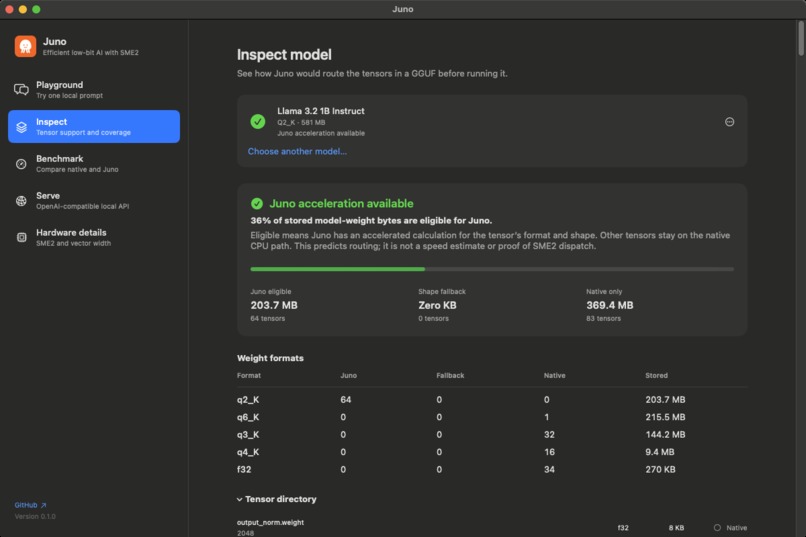Open the Benchmark gauge icon
806x537 pixels.
coord(21,164)
